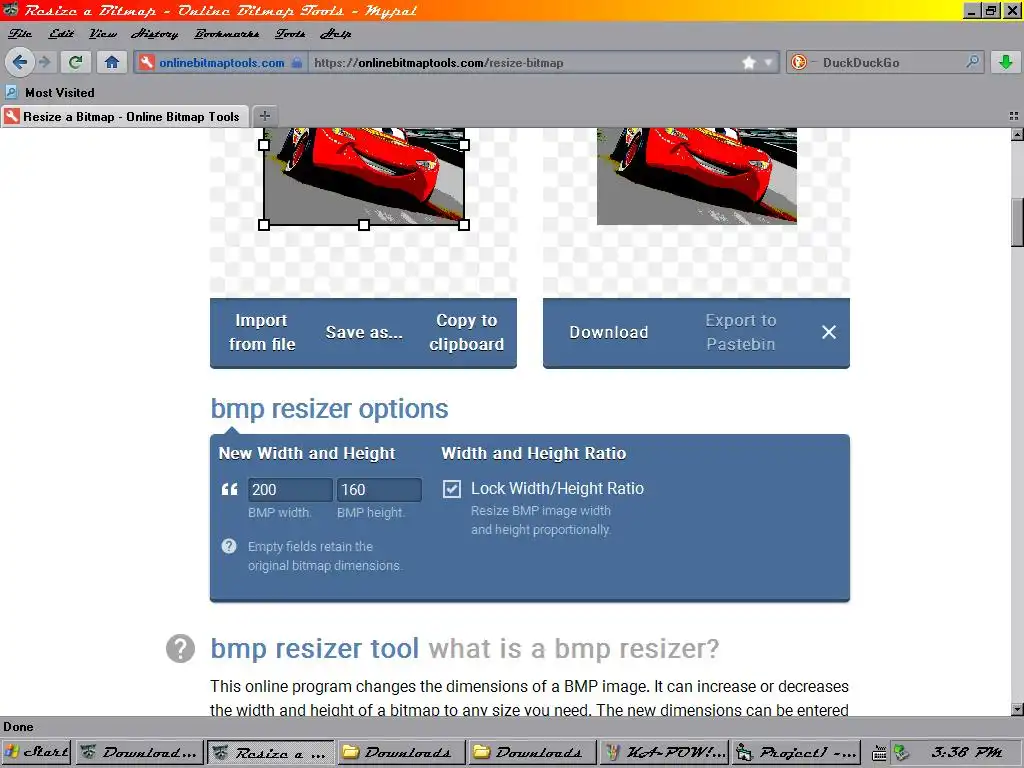Click the bmp resizer options heading
This screenshot has width=1024, height=768.
(329, 409)
